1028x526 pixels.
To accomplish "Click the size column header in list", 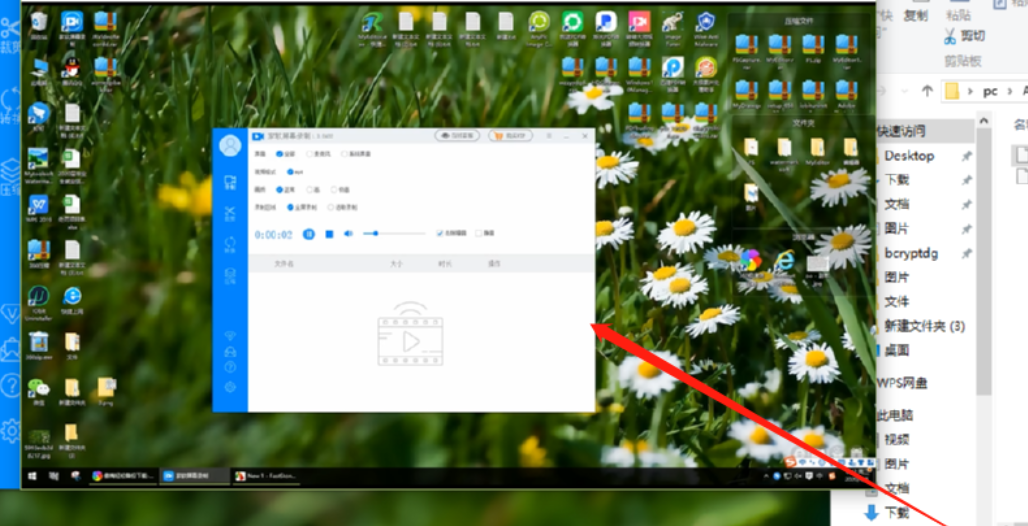I will [x=396, y=264].
